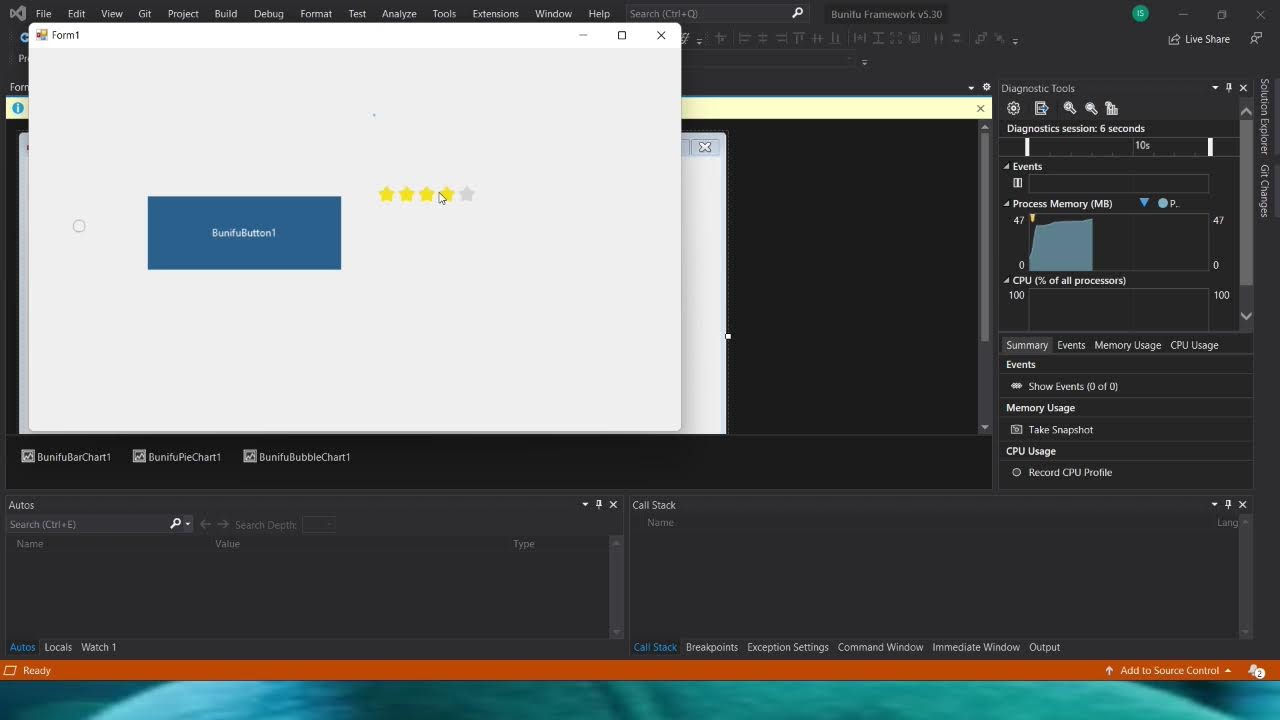Click the third rating star in Form1
The height and width of the screenshot is (720, 1280).
tap(426, 194)
